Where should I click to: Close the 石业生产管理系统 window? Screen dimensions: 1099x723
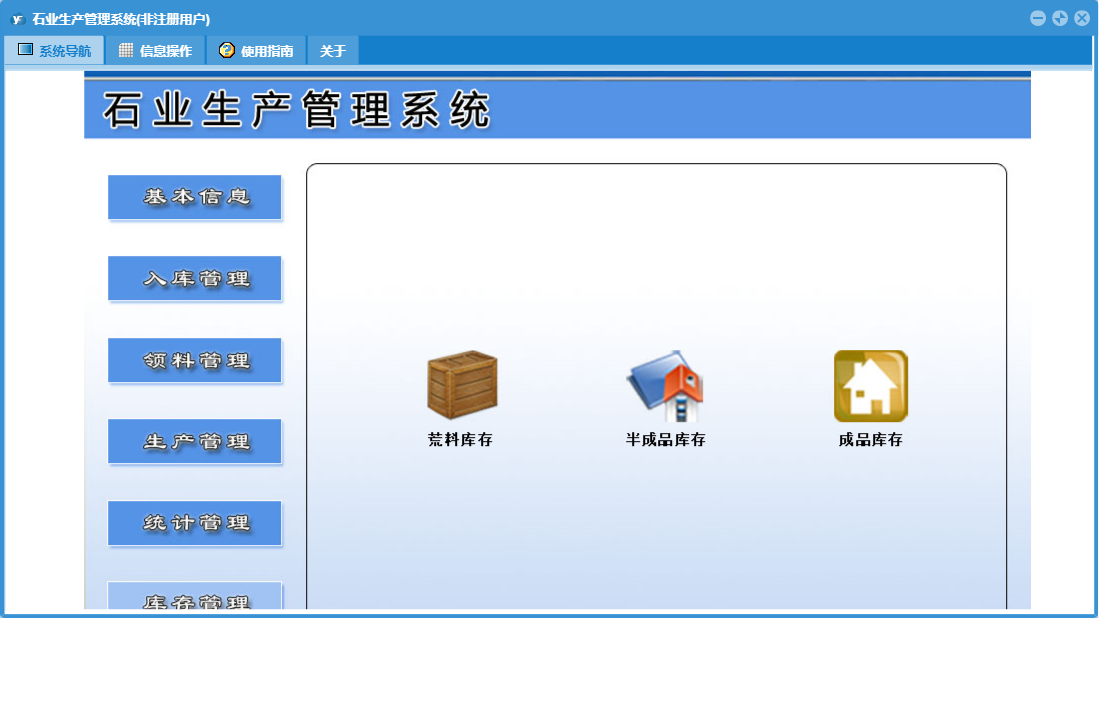(1081, 18)
